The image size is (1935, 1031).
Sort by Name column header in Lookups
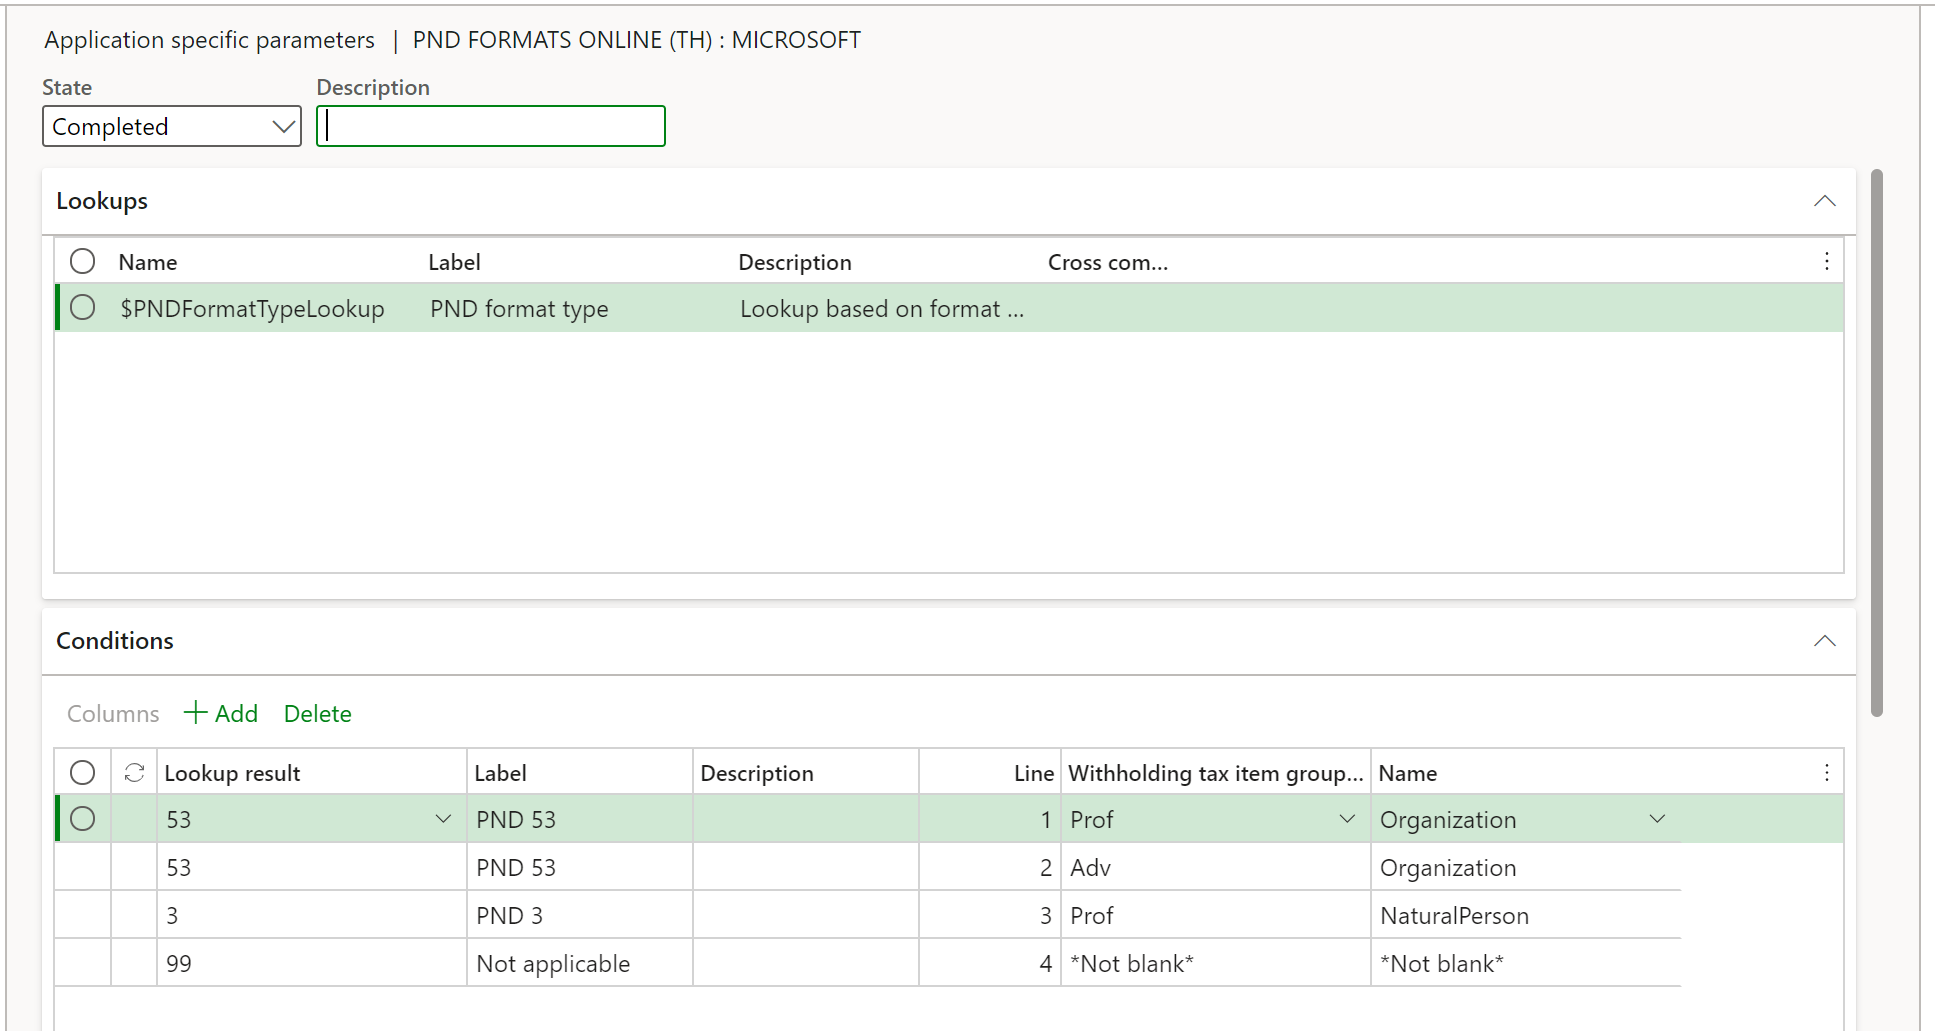pos(148,262)
